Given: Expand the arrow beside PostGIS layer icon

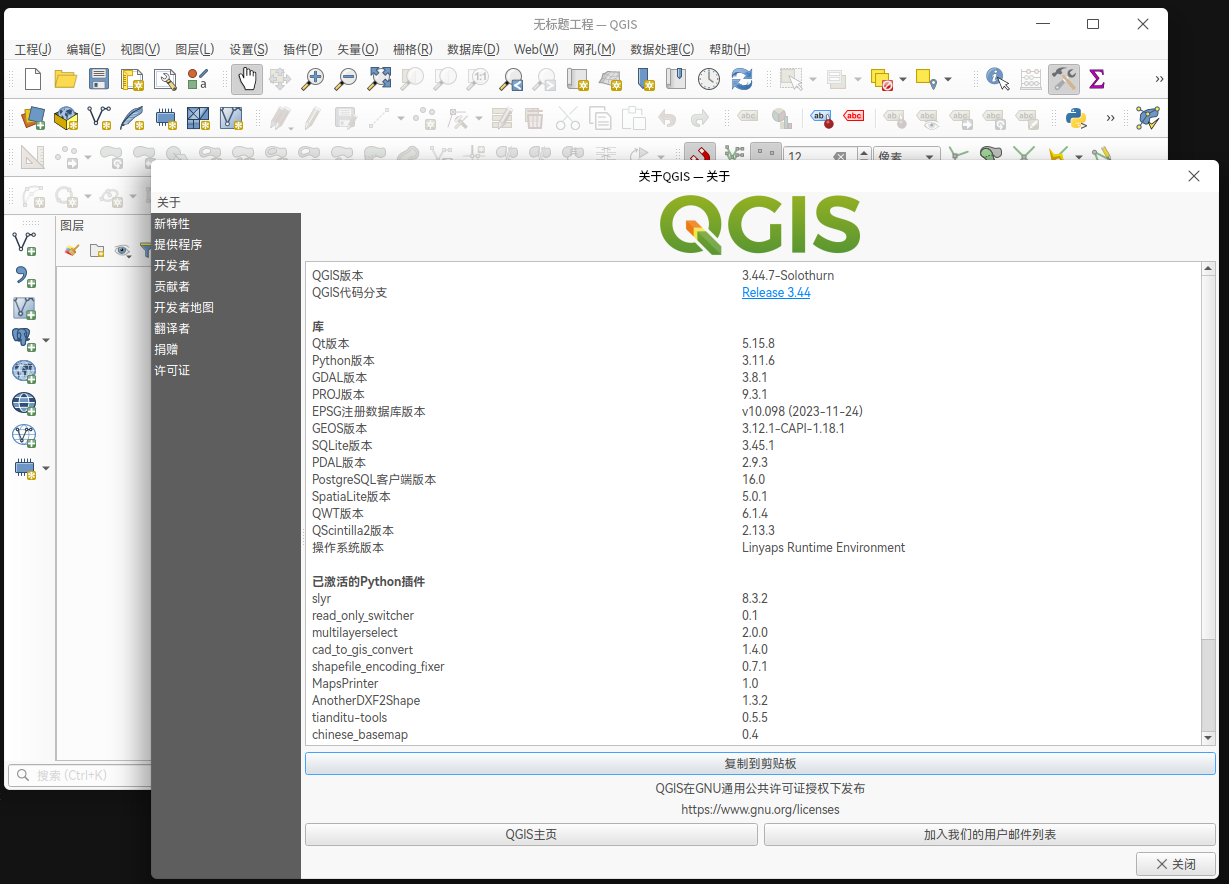Looking at the screenshot, I should point(46,341).
